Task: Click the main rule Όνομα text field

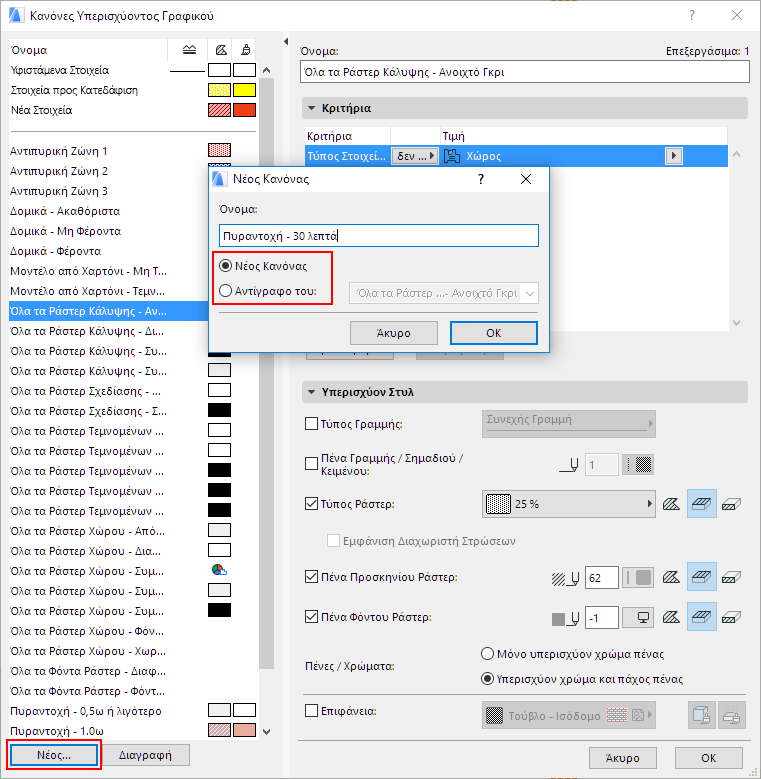Action: (x=525, y=72)
